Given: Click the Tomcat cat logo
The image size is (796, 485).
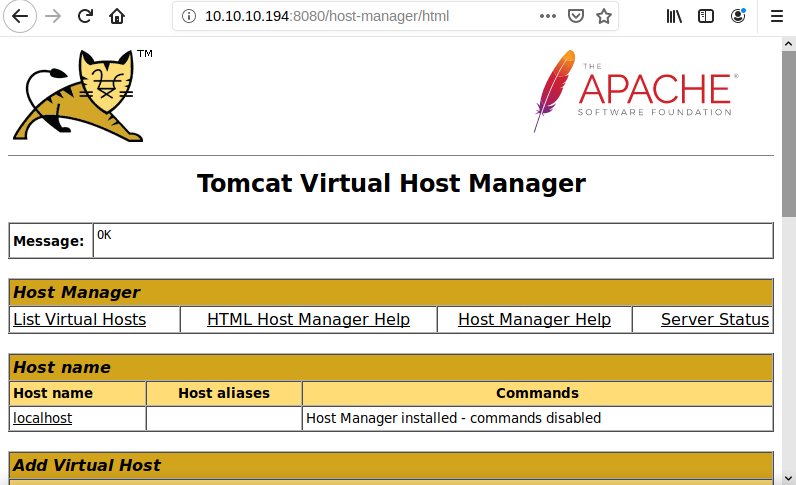Looking at the screenshot, I should pyautogui.click(x=81, y=95).
